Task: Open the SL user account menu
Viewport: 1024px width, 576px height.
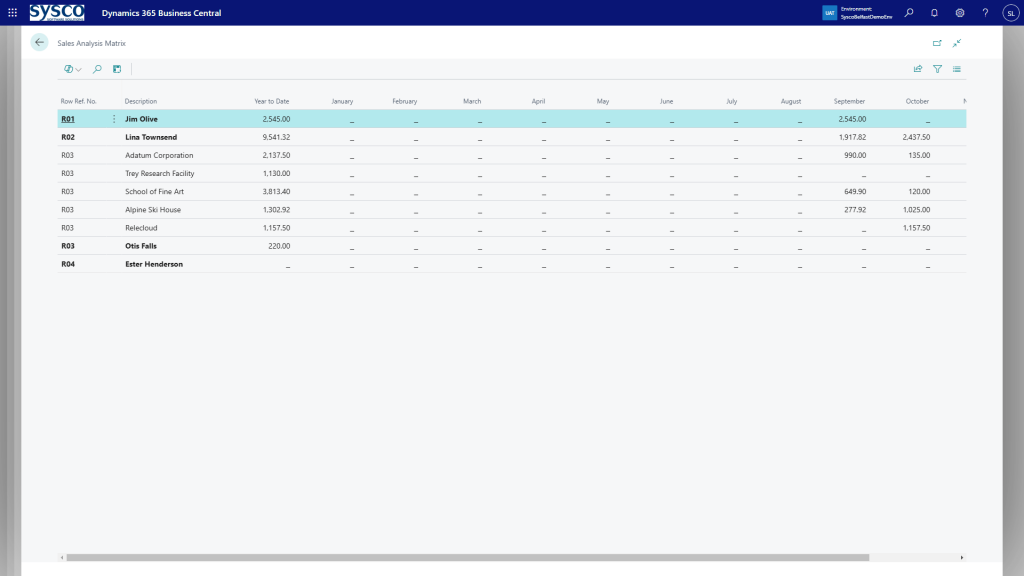Action: pyautogui.click(x=1009, y=13)
